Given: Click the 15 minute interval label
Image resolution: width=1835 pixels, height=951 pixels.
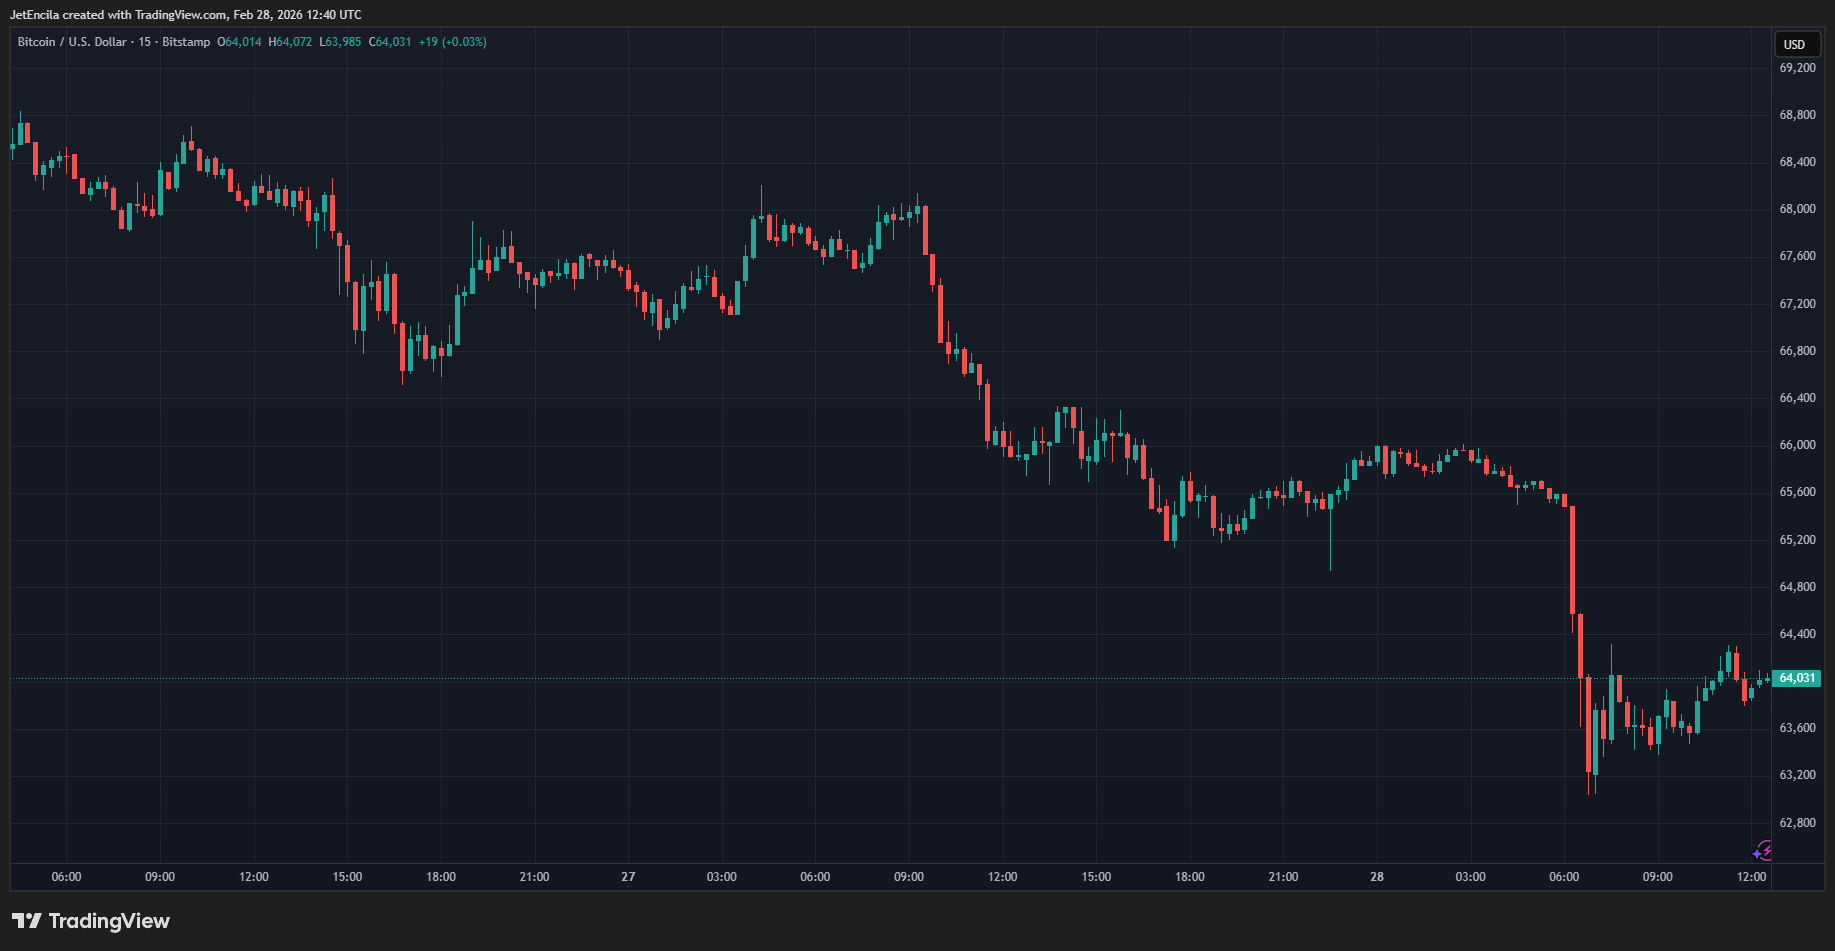Looking at the screenshot, I should click(x=145, y=42).
